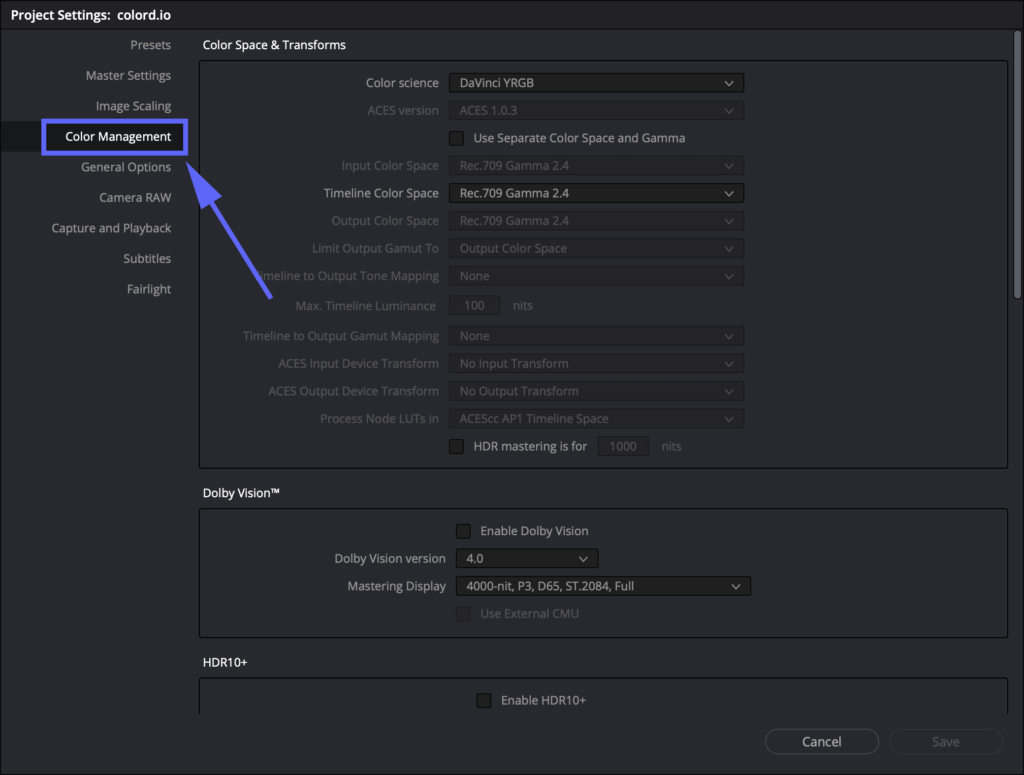Image resolution: width=1024 pixels, height=775 pixels.
Task: Enable Dolby Vision
Action: (x=463, y=531)
